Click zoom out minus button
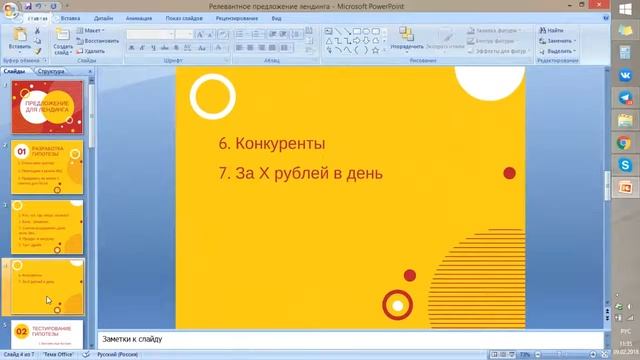 (x=538, y=355)
